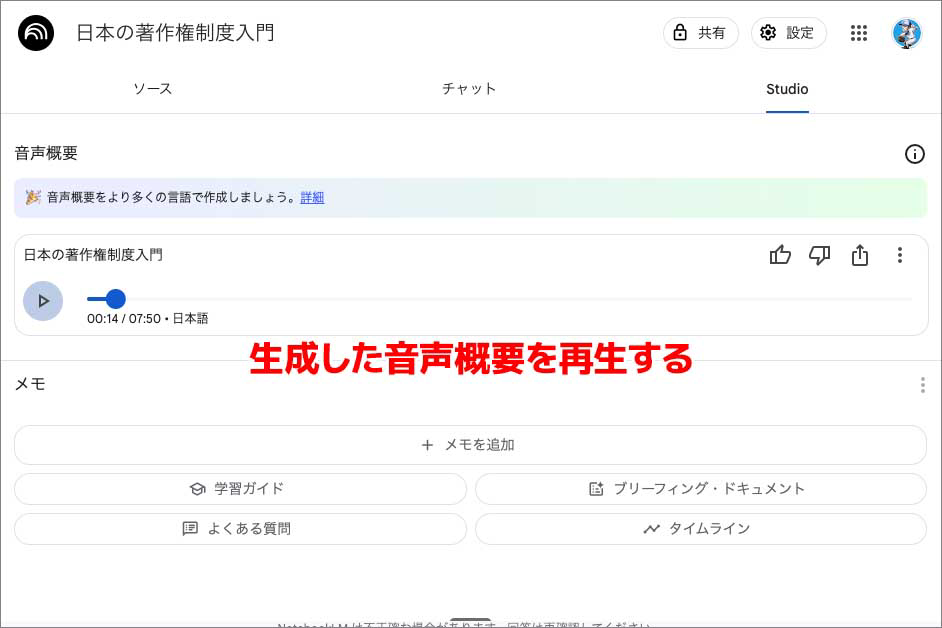This screenshot has height=628, width=942.
Task: Create a タイムライン timeline
Action: tap(700, 529)
